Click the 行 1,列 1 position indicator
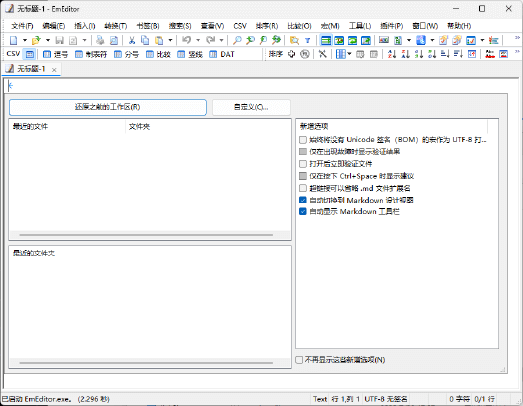The height and width of the screenshot is (406, 523). (346, 399)
